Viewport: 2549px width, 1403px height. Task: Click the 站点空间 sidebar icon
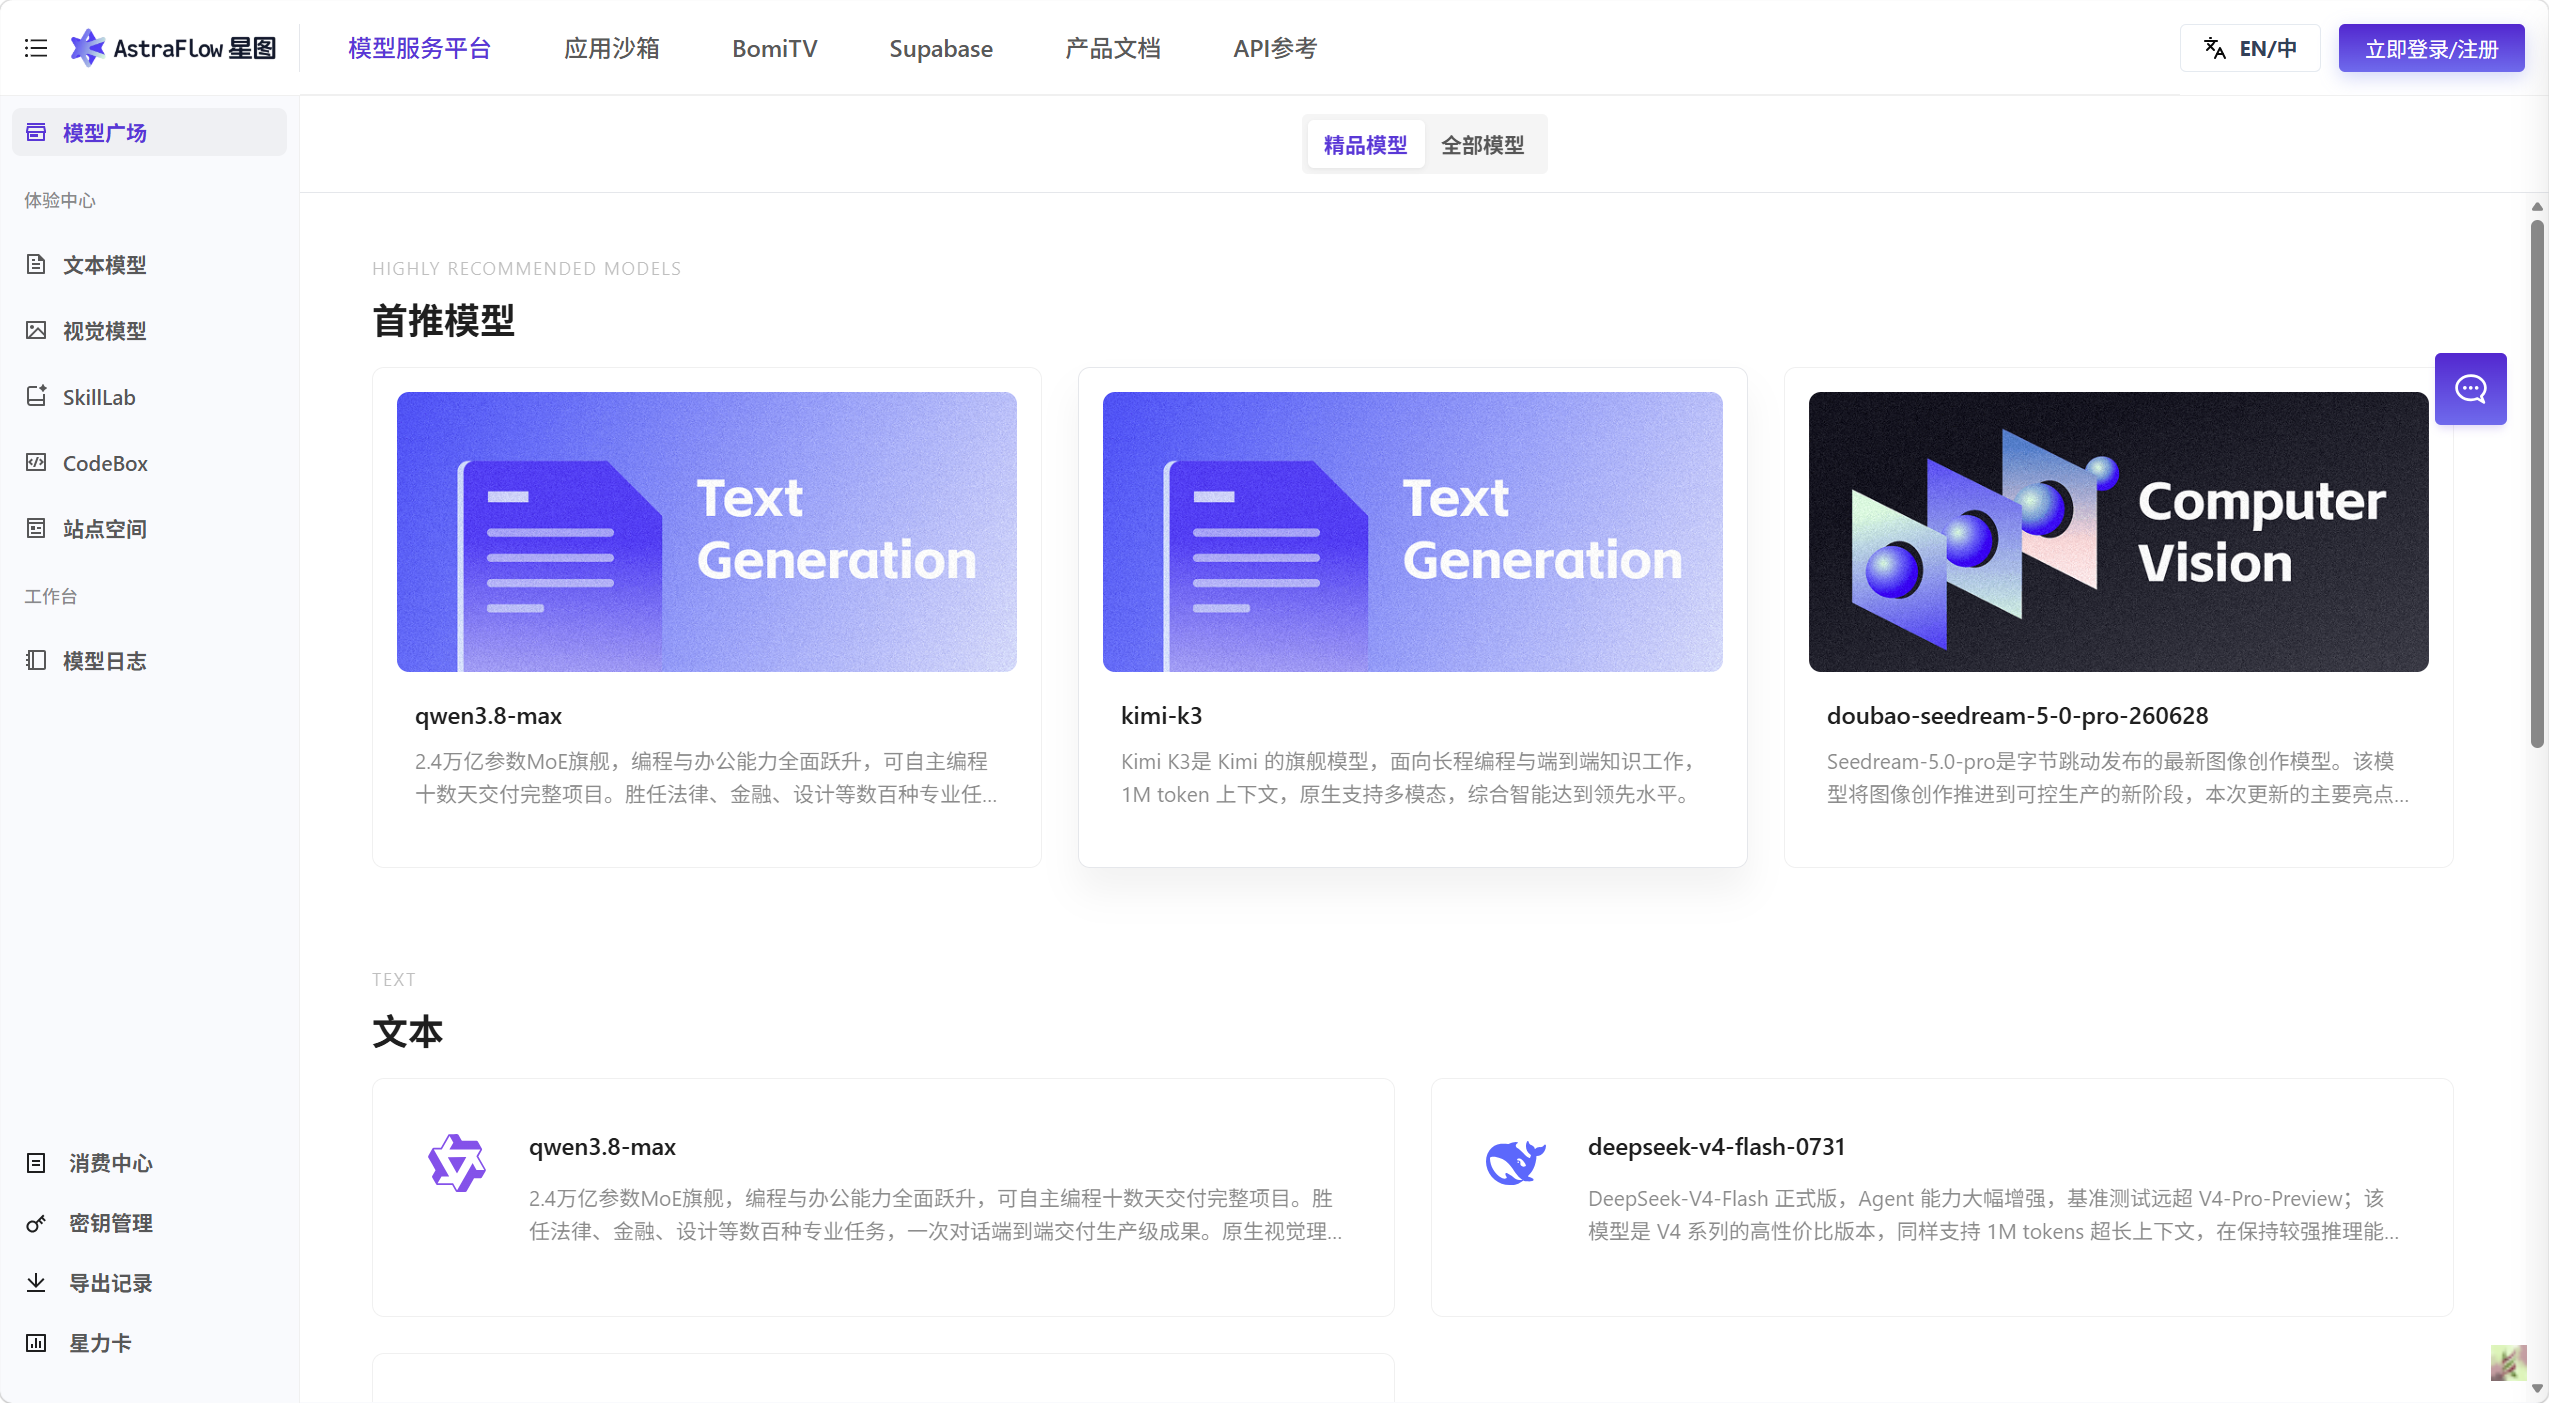click(x=36, y=528)
